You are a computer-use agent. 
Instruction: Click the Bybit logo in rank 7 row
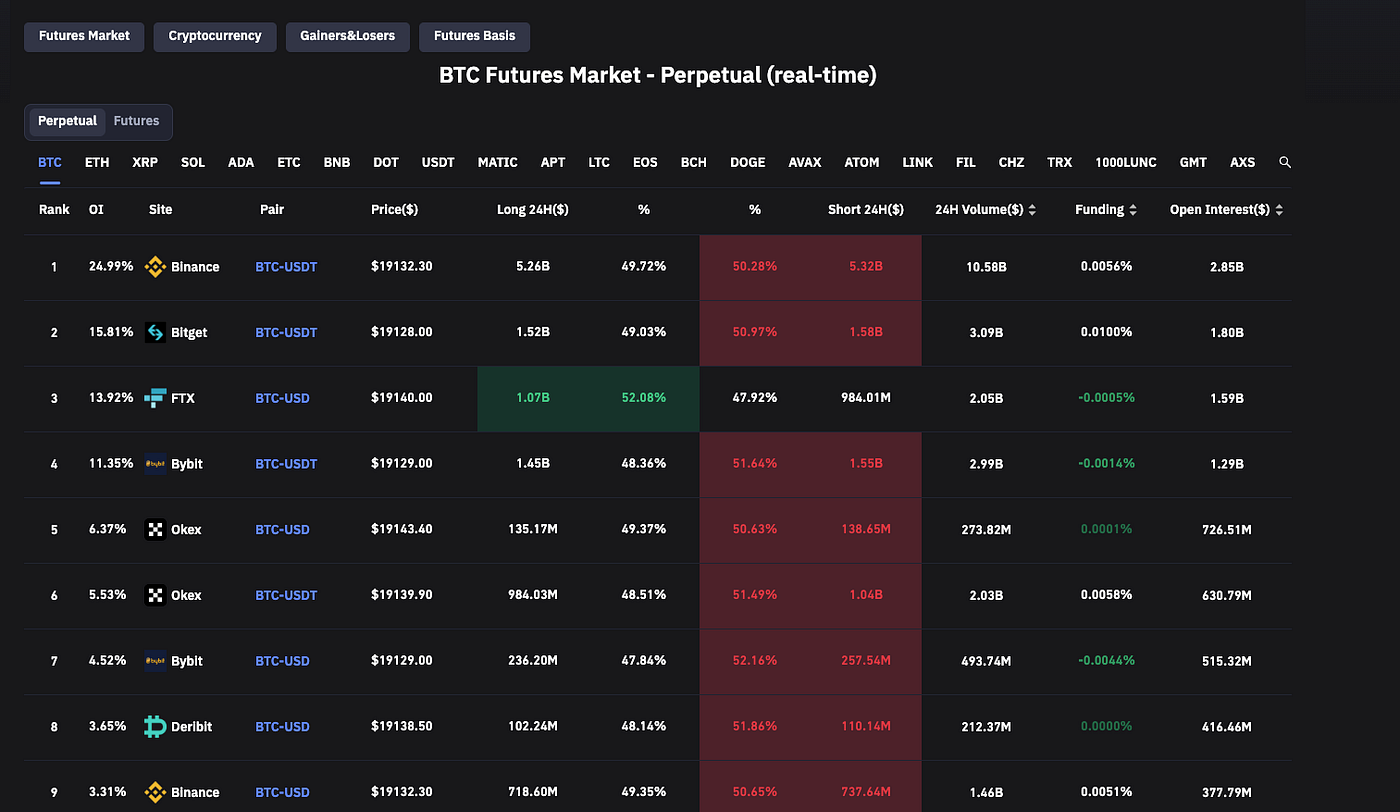[x=155, y=661]
